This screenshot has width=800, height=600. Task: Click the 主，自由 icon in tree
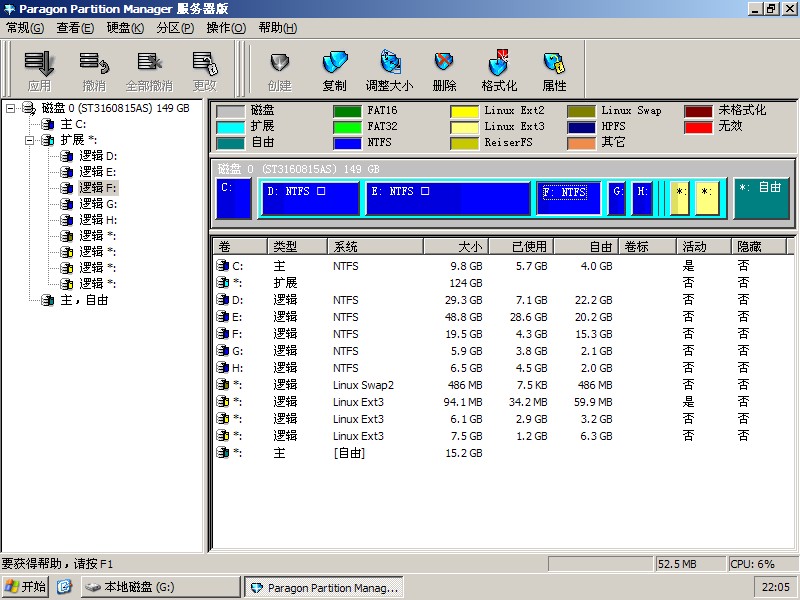tap(48, 300)
